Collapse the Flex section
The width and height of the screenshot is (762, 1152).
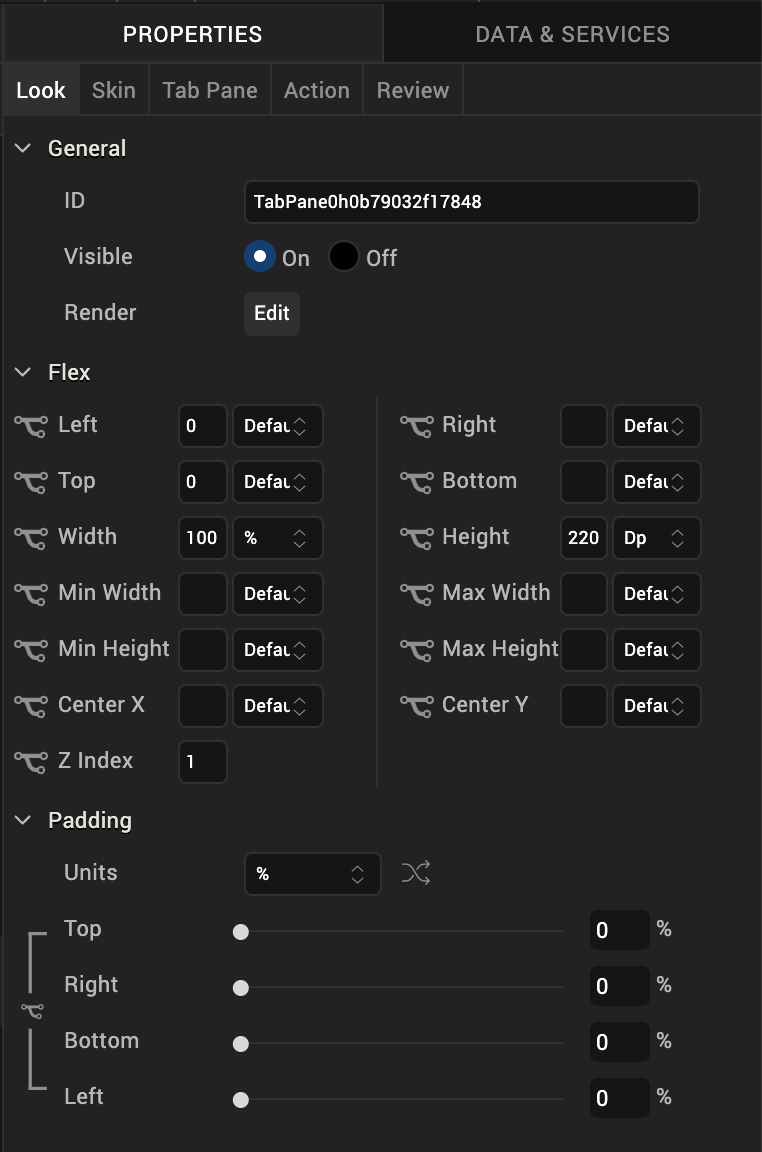(23, 373)
